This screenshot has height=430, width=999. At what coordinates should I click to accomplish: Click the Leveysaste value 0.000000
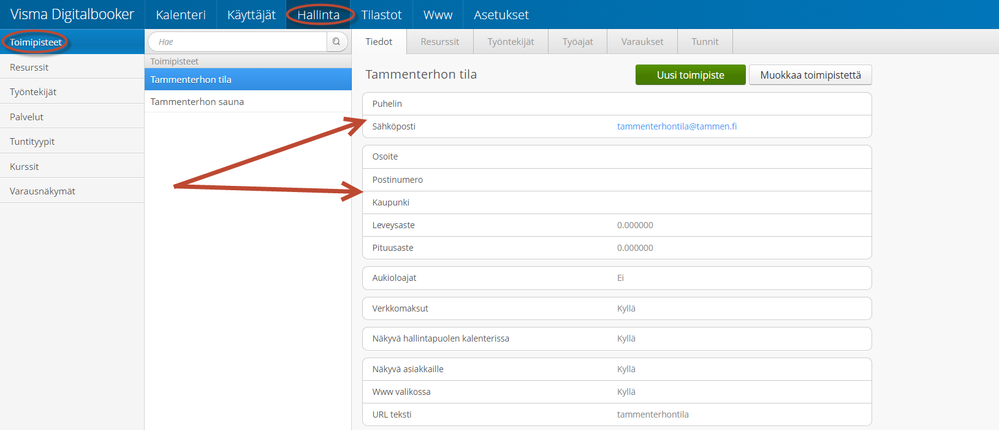[635, 226]
